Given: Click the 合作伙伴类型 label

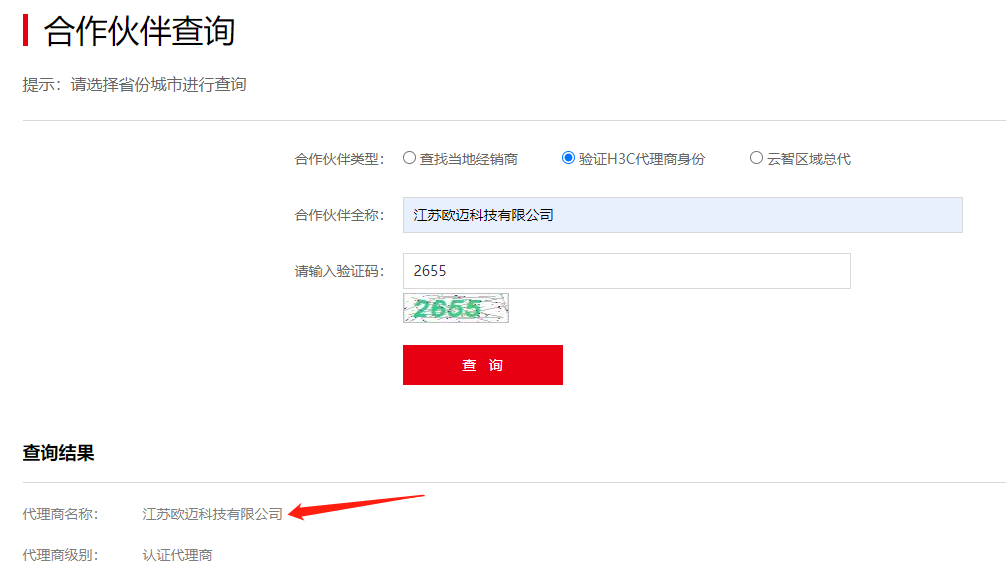Looking at the screenshot, I should 339,159.
